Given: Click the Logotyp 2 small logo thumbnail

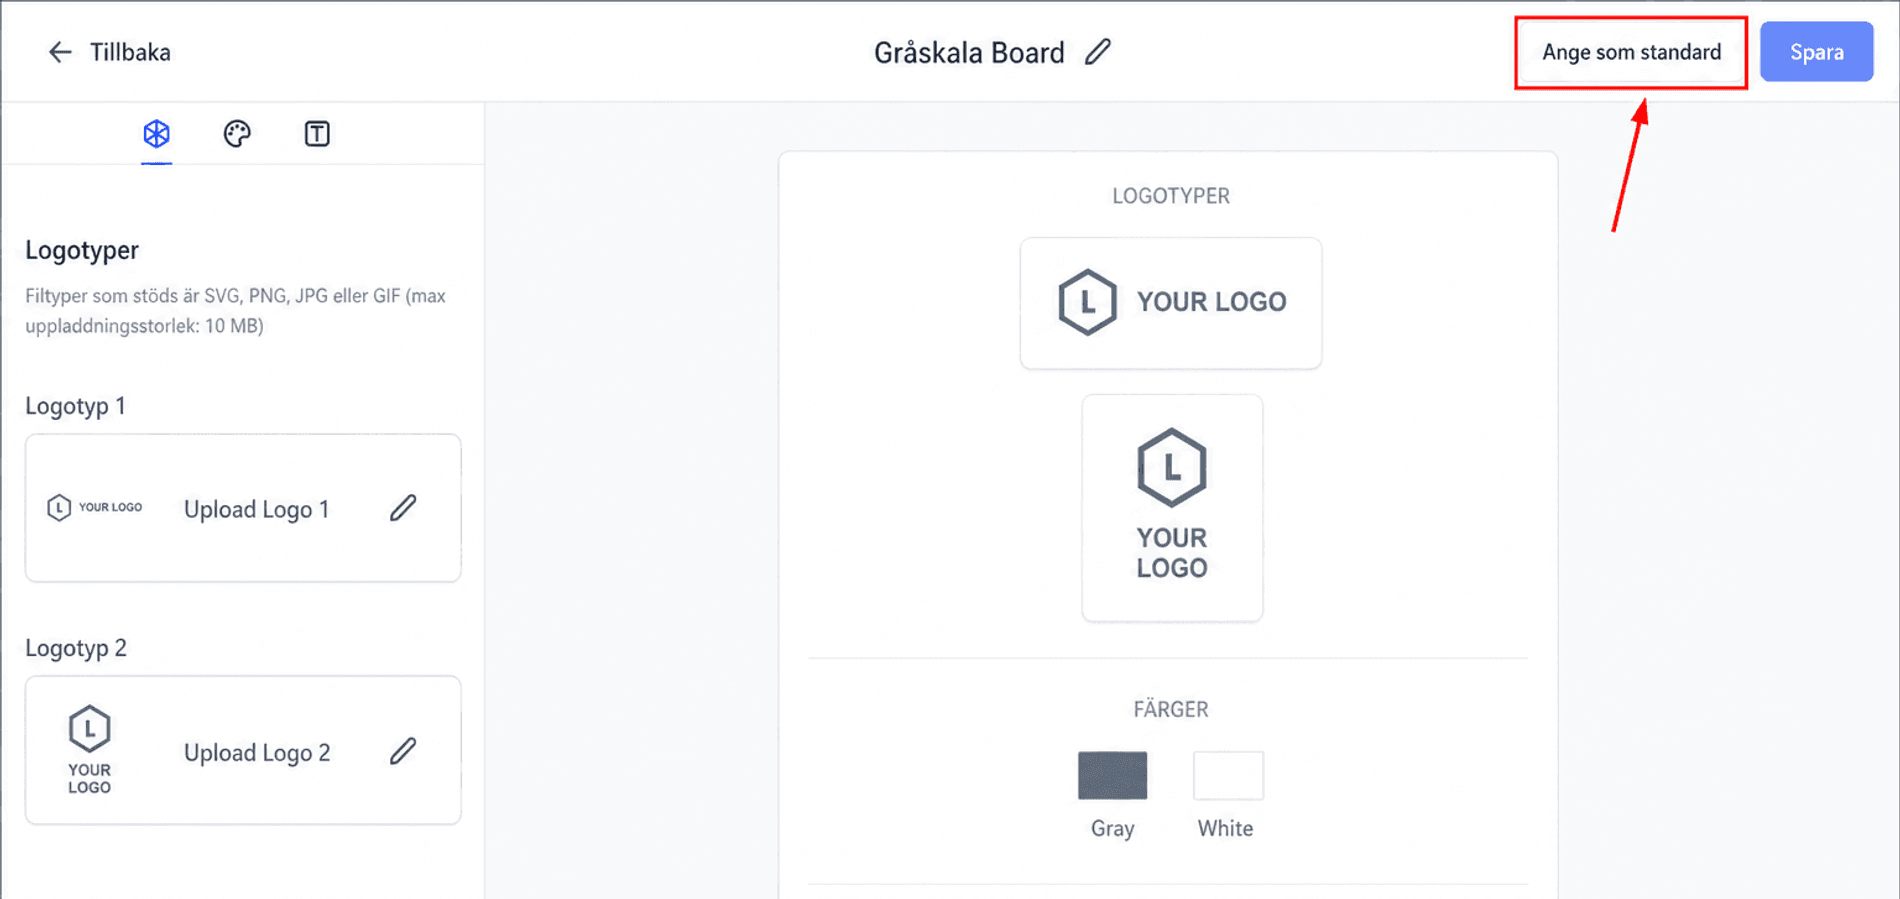Looking at the screenshot, I should (x=89, y=750).
